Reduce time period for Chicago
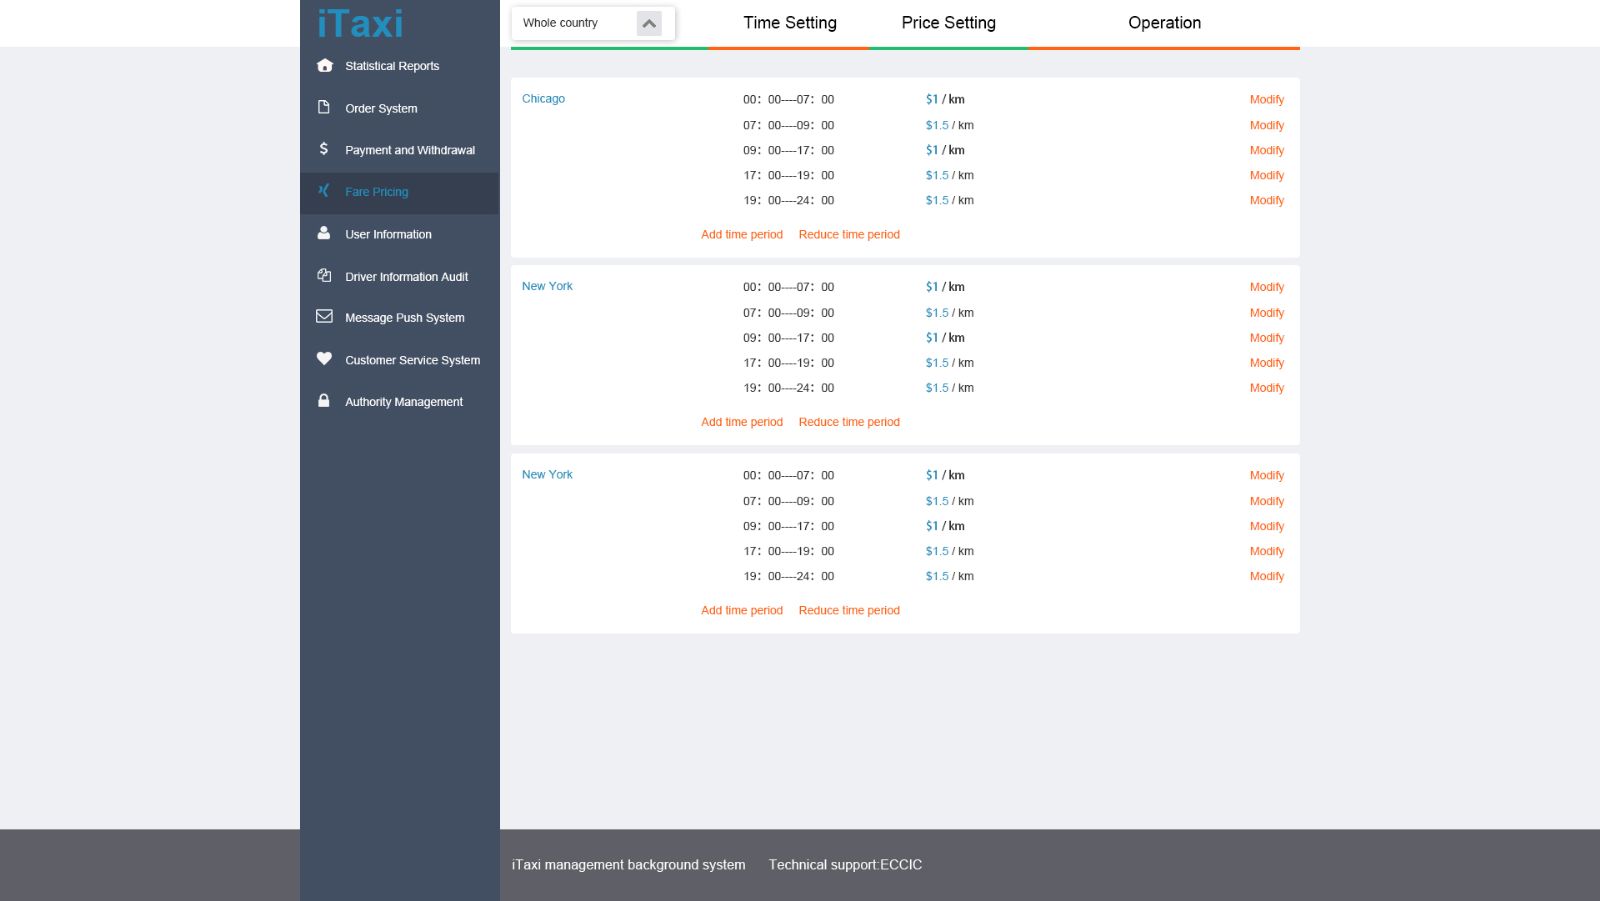 [849, 234]
